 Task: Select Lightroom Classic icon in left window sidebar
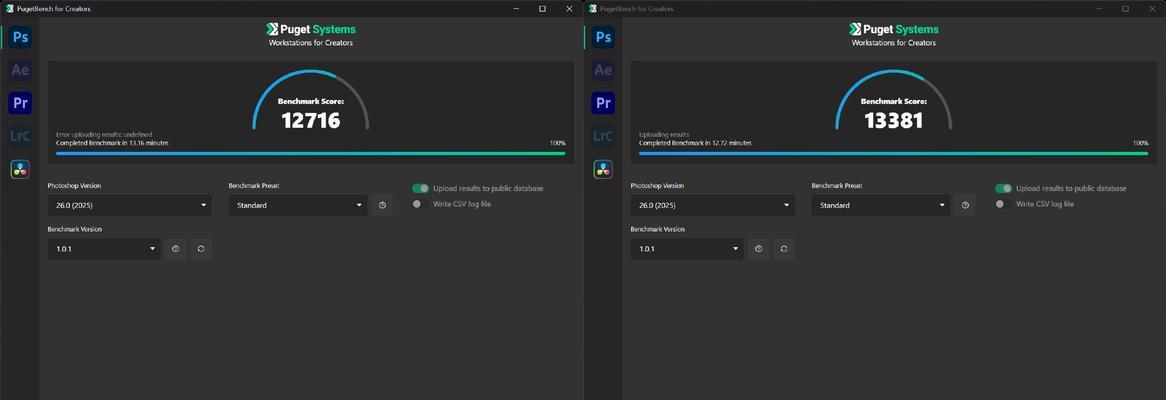click(20, 135)
